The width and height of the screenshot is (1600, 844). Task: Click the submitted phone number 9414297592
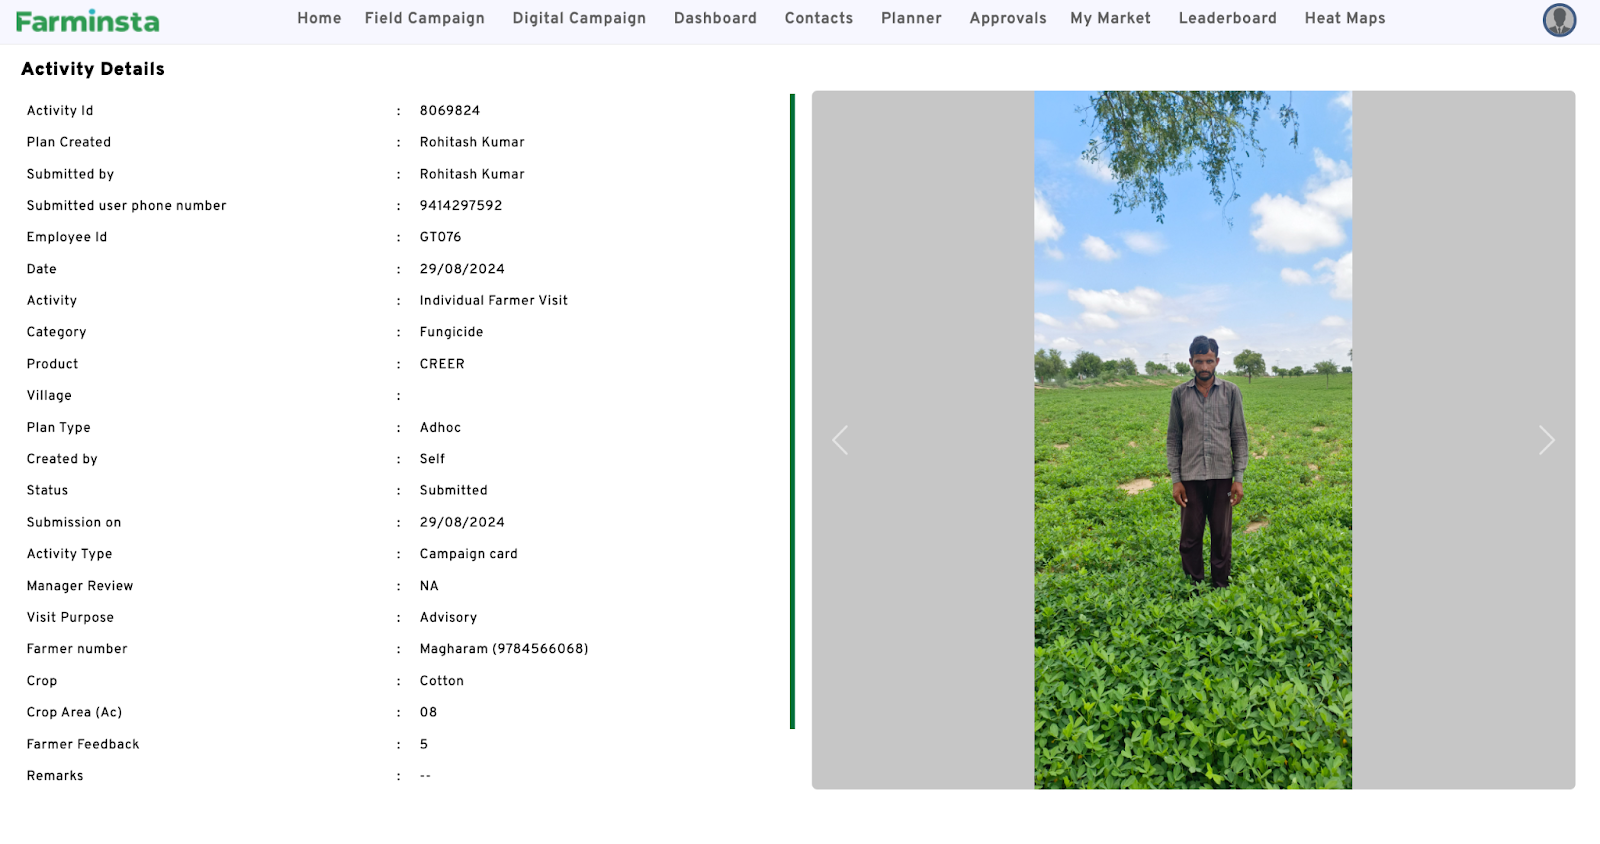(x=461, y=206)
